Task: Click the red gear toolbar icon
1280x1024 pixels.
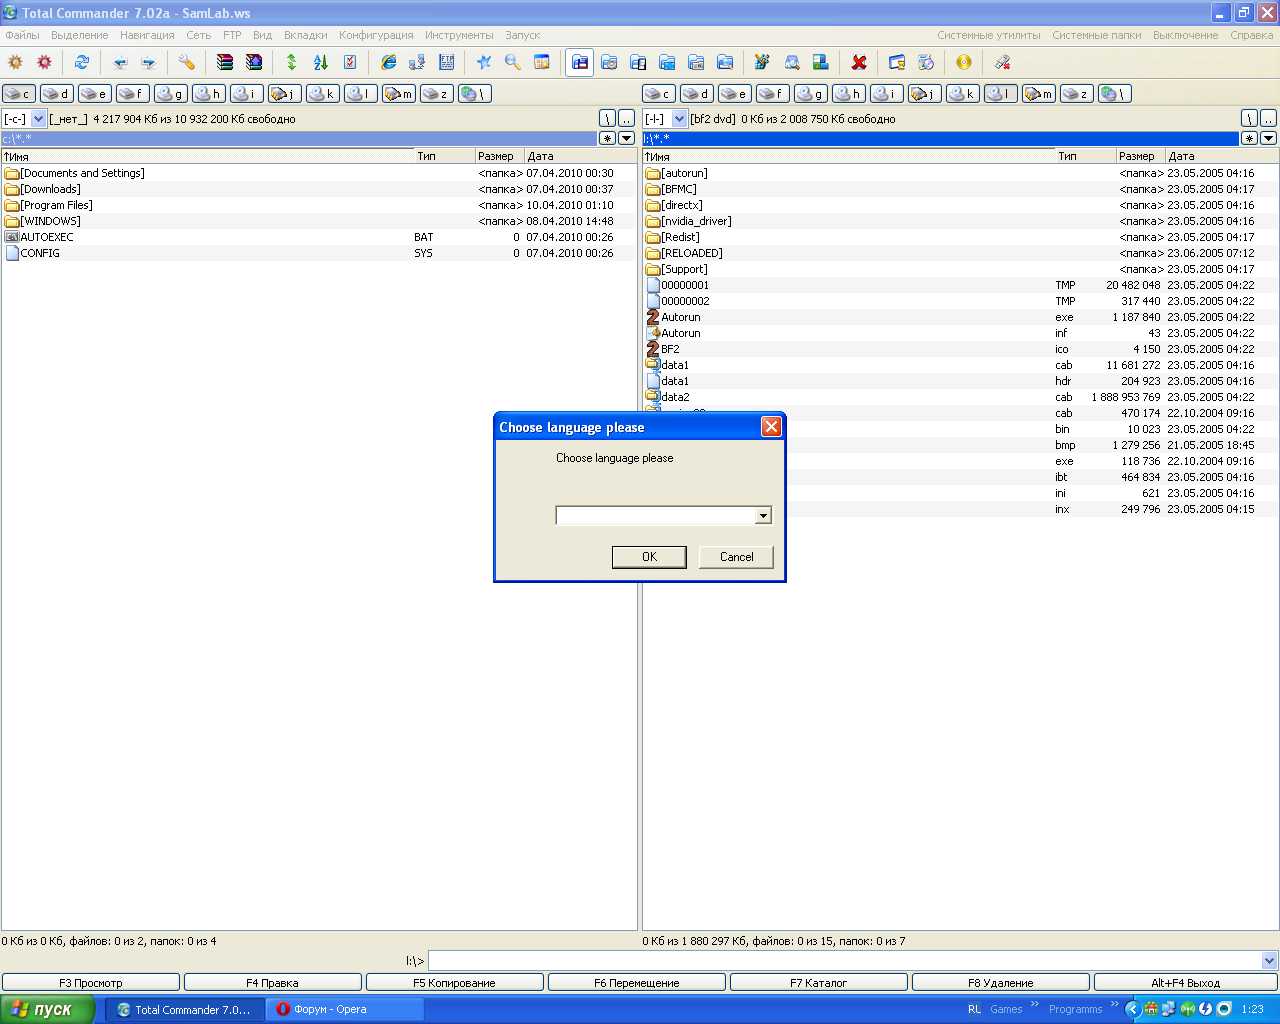Action: pyautogui.click(x=44, y=62)
